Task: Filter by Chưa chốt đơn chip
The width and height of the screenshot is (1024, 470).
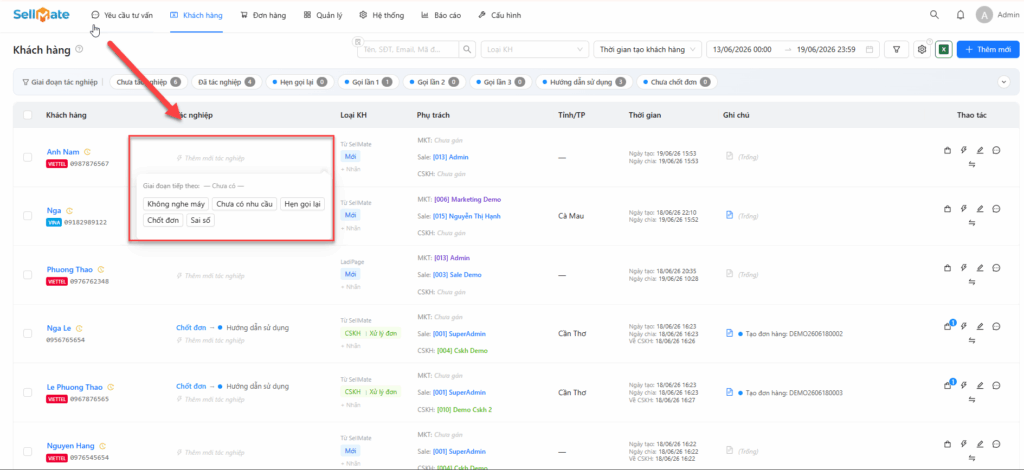Action: (676, 82)
